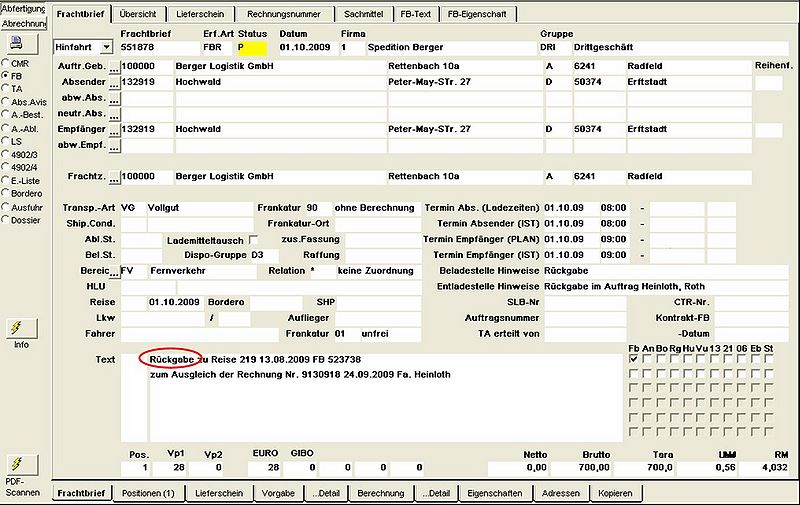The height and width of the screenshot is (505, 800).
Task: Select the A.-Abl. radio option
Action: tap(6, 128)
